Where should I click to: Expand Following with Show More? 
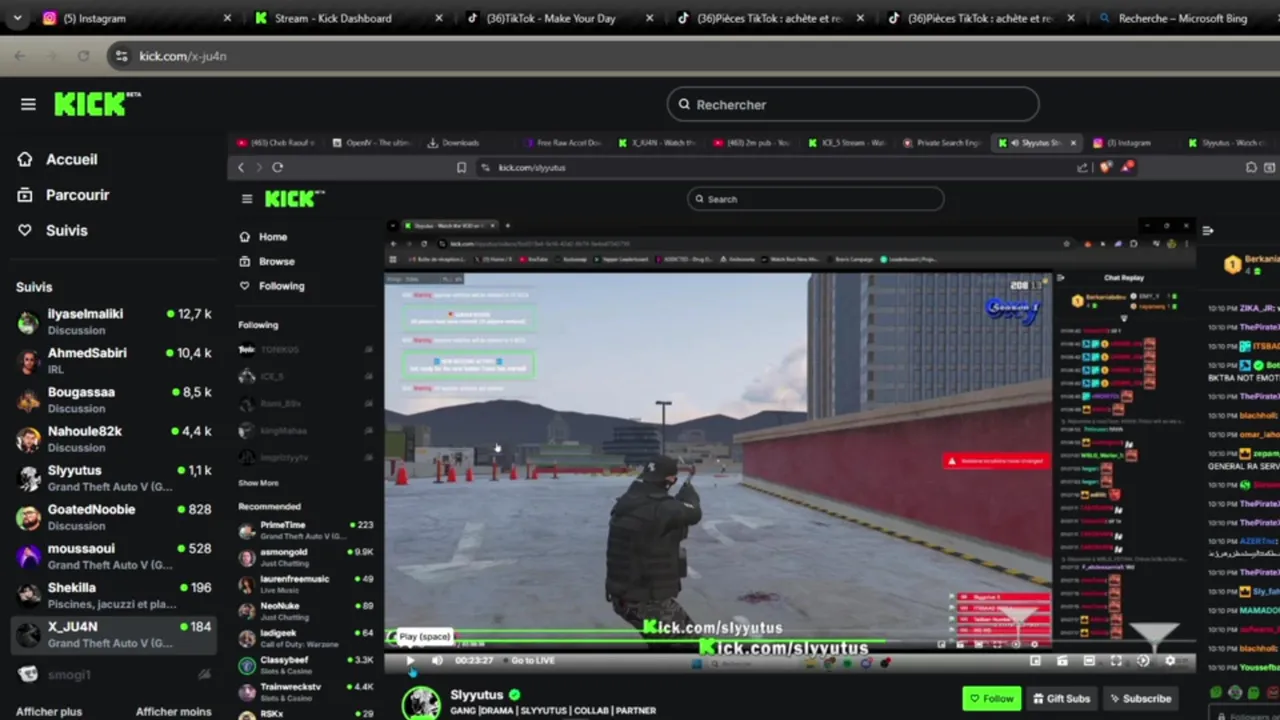point(258,483)
